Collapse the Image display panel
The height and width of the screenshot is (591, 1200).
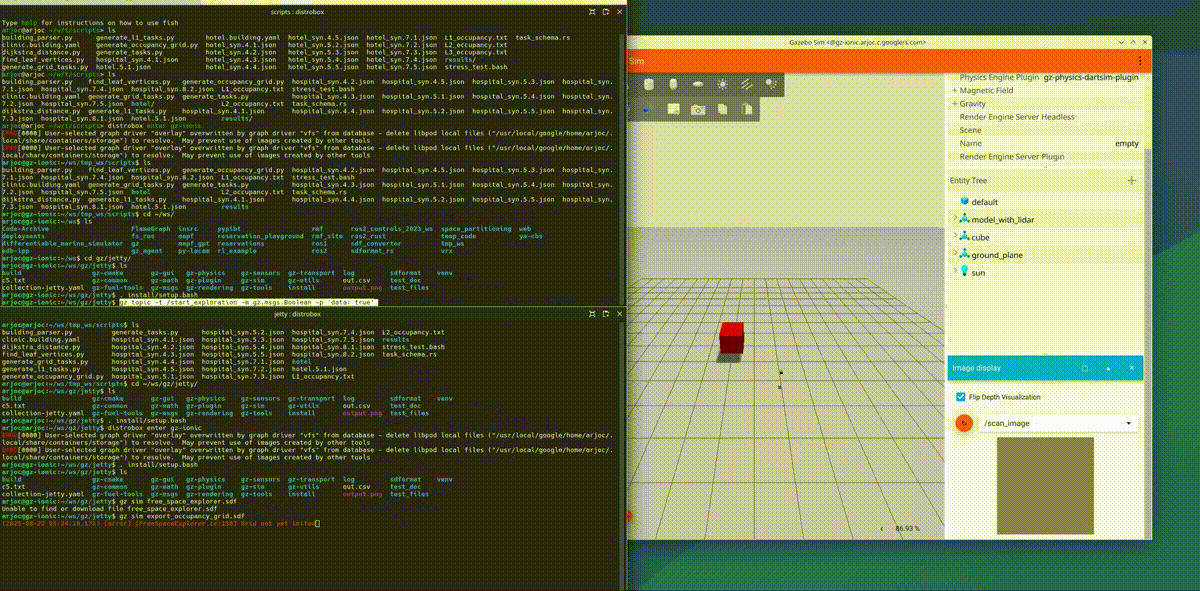pos(1108,369)
